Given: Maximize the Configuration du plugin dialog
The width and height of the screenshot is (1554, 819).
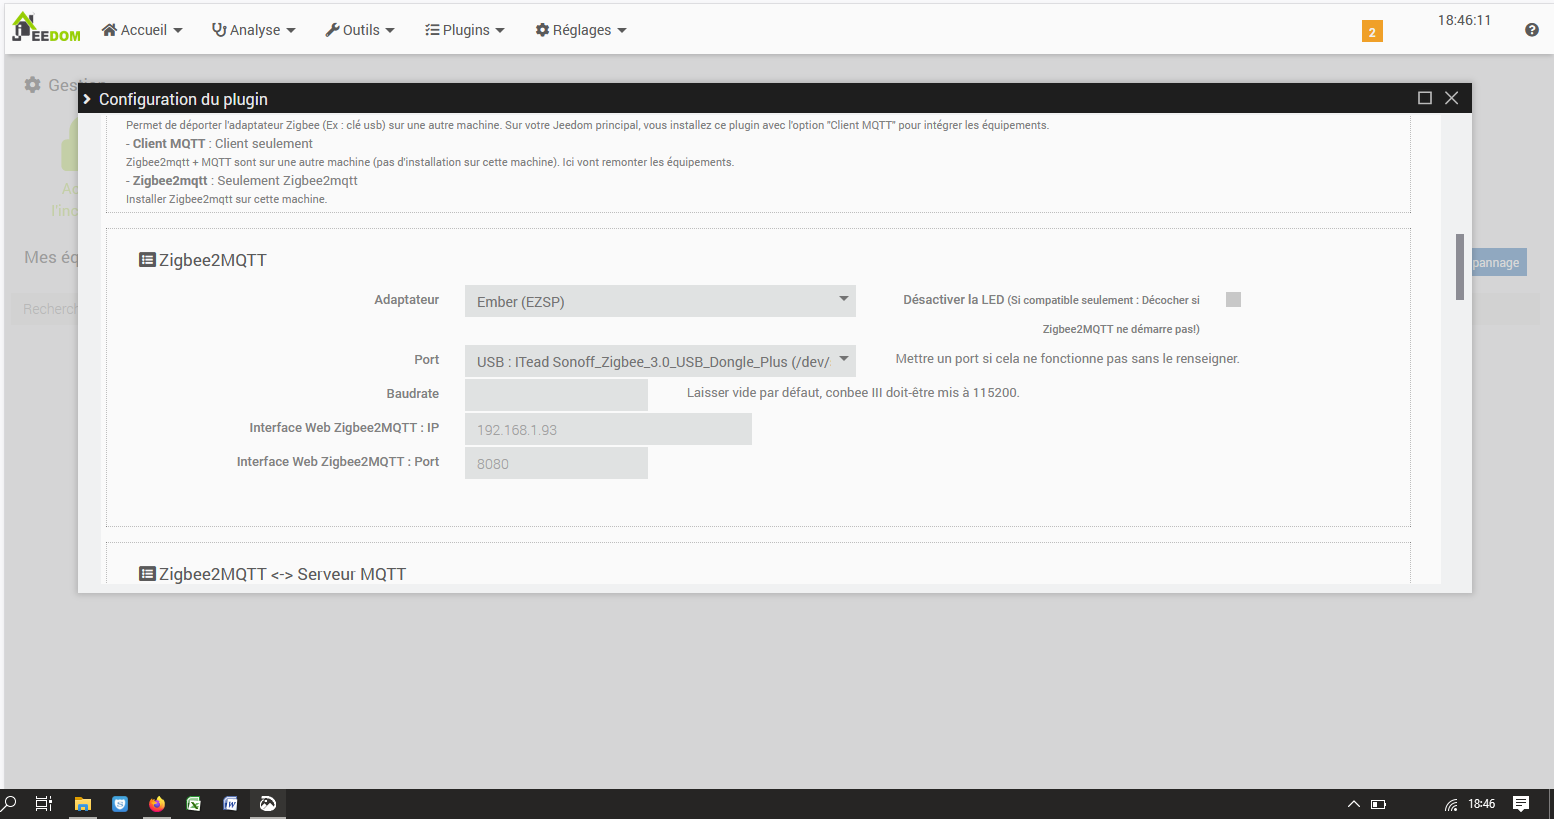Looking at the screenshot, I should coord(1425,98).
